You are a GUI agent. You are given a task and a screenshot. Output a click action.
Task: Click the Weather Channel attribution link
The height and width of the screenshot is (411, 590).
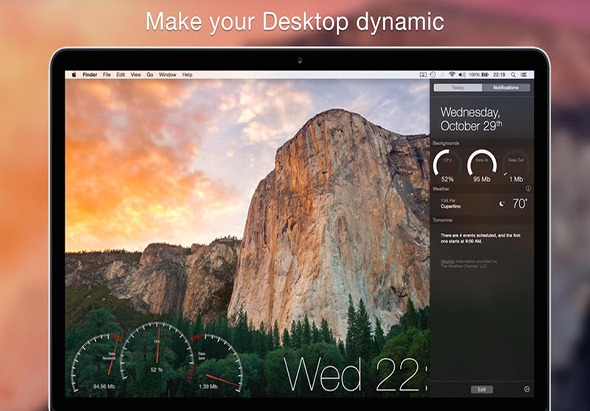(468, 263)
